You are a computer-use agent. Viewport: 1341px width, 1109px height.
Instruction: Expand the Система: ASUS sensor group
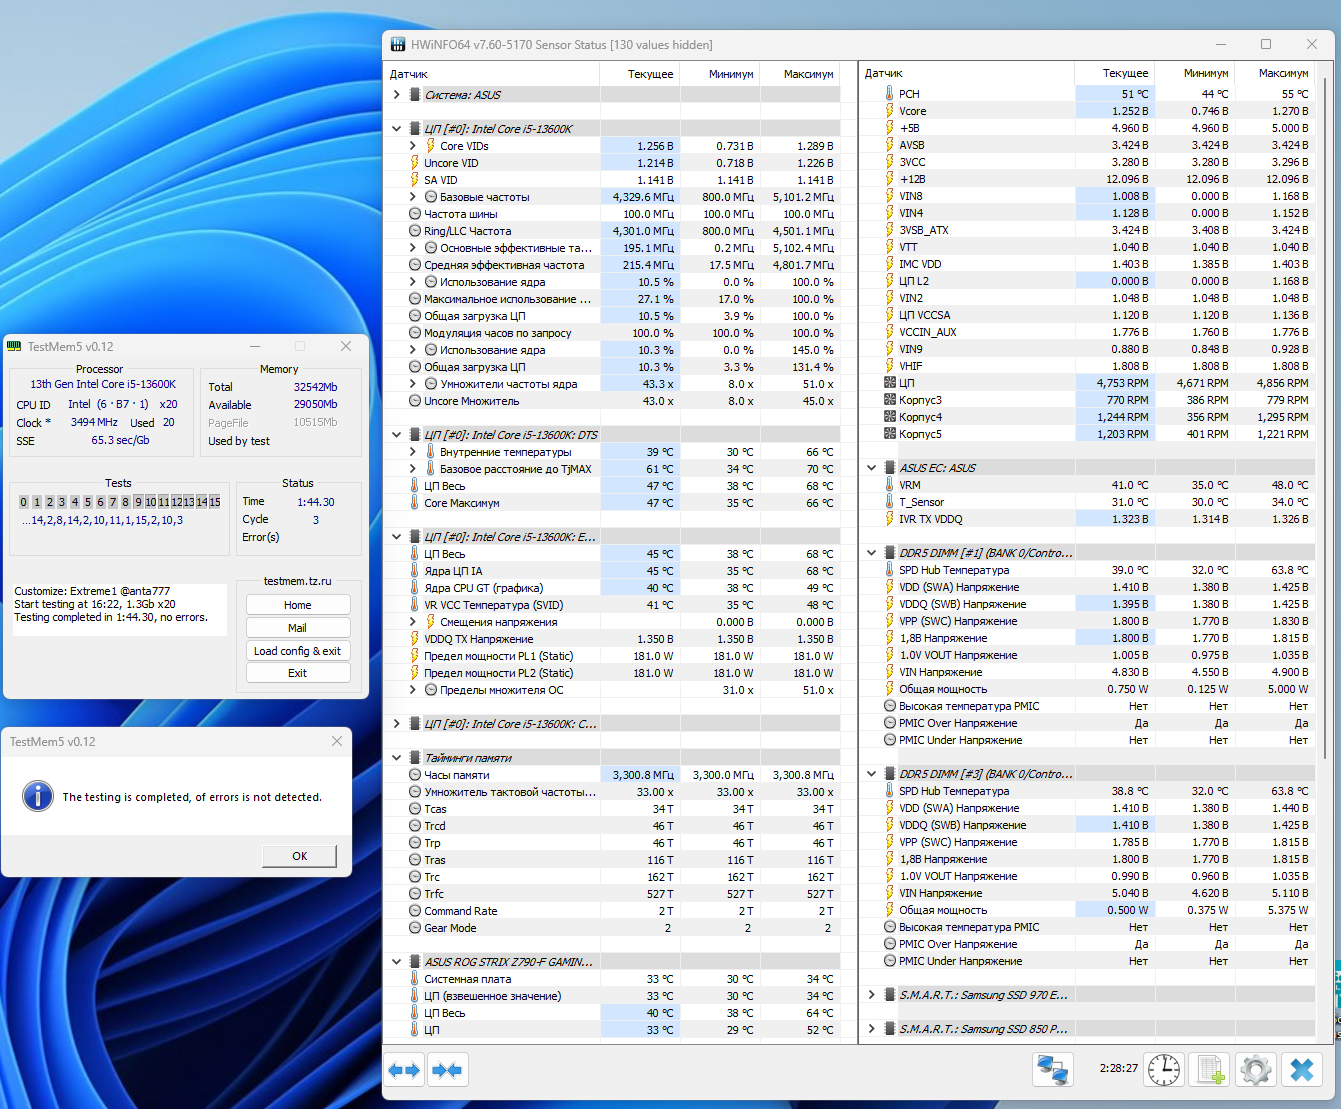[x=397, y=95]
